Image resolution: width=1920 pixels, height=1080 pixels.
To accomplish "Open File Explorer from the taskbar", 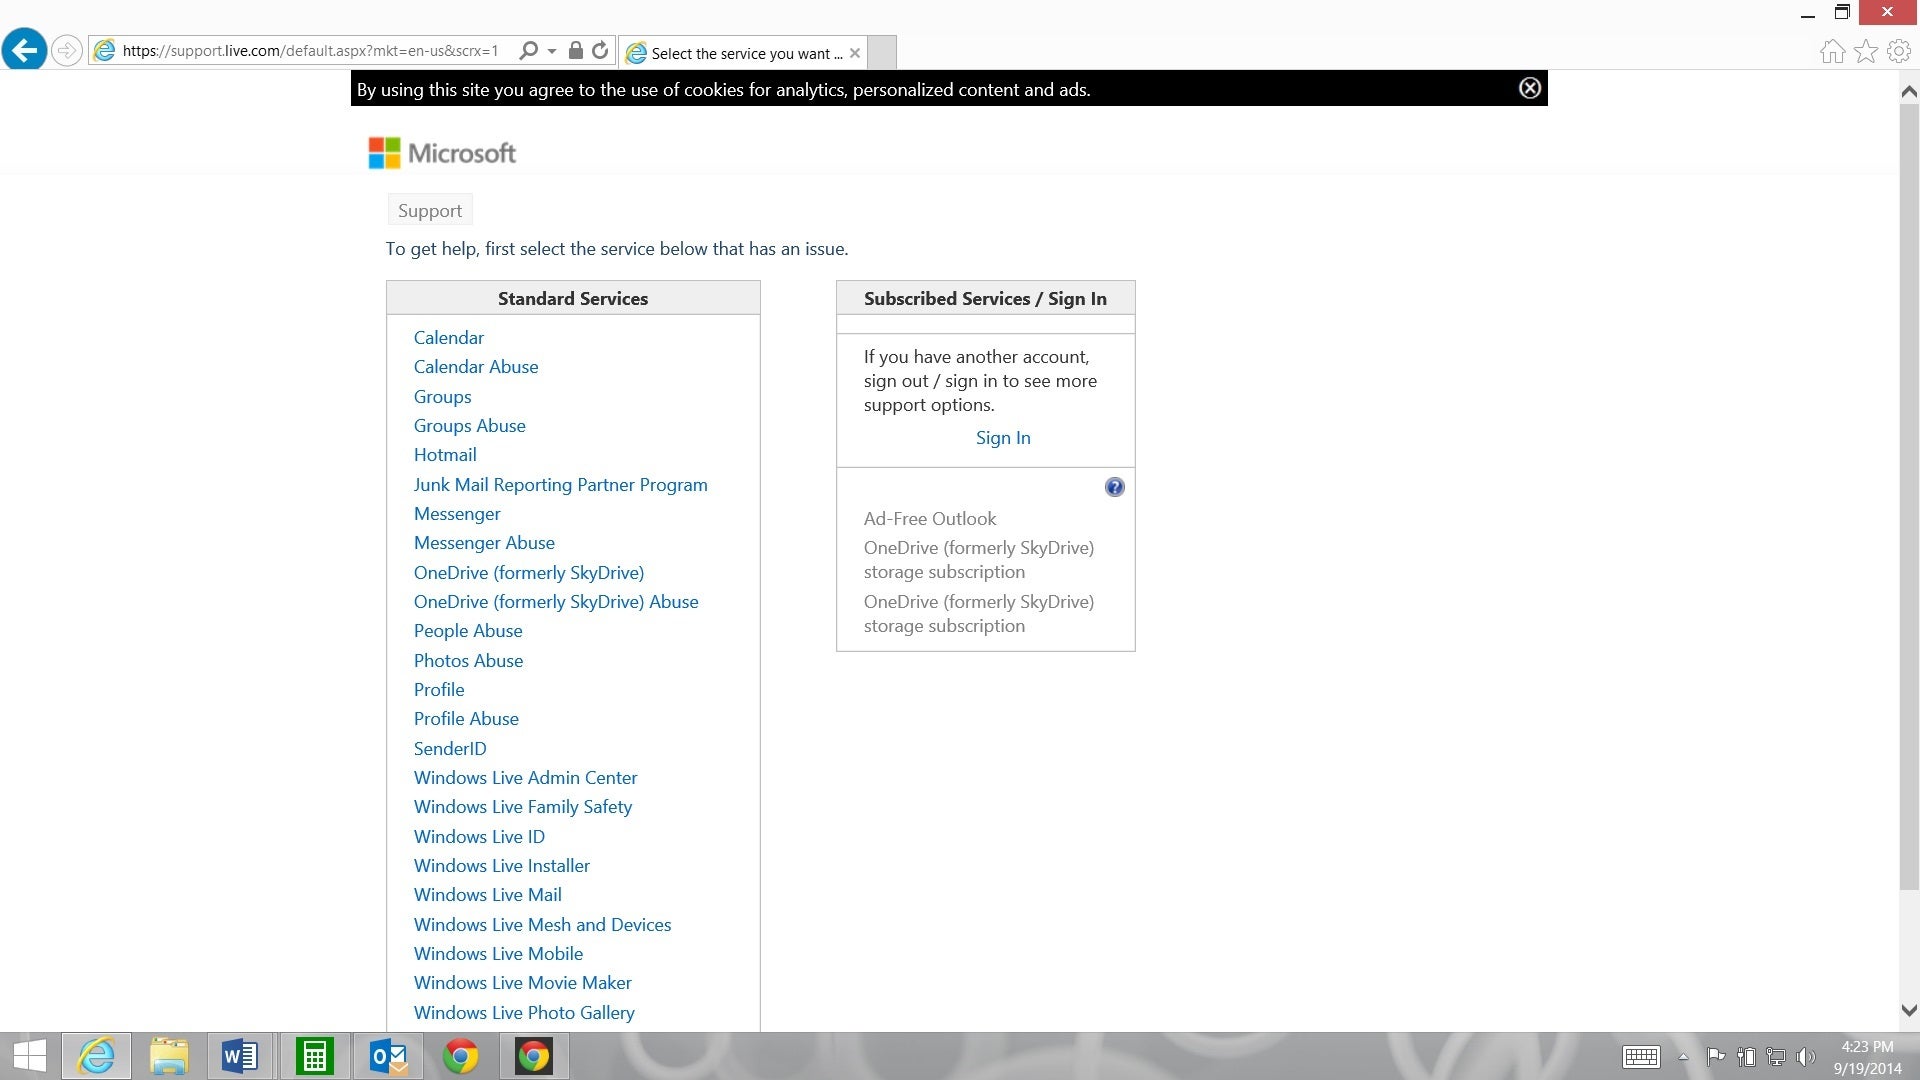I will click(169, 1056).
